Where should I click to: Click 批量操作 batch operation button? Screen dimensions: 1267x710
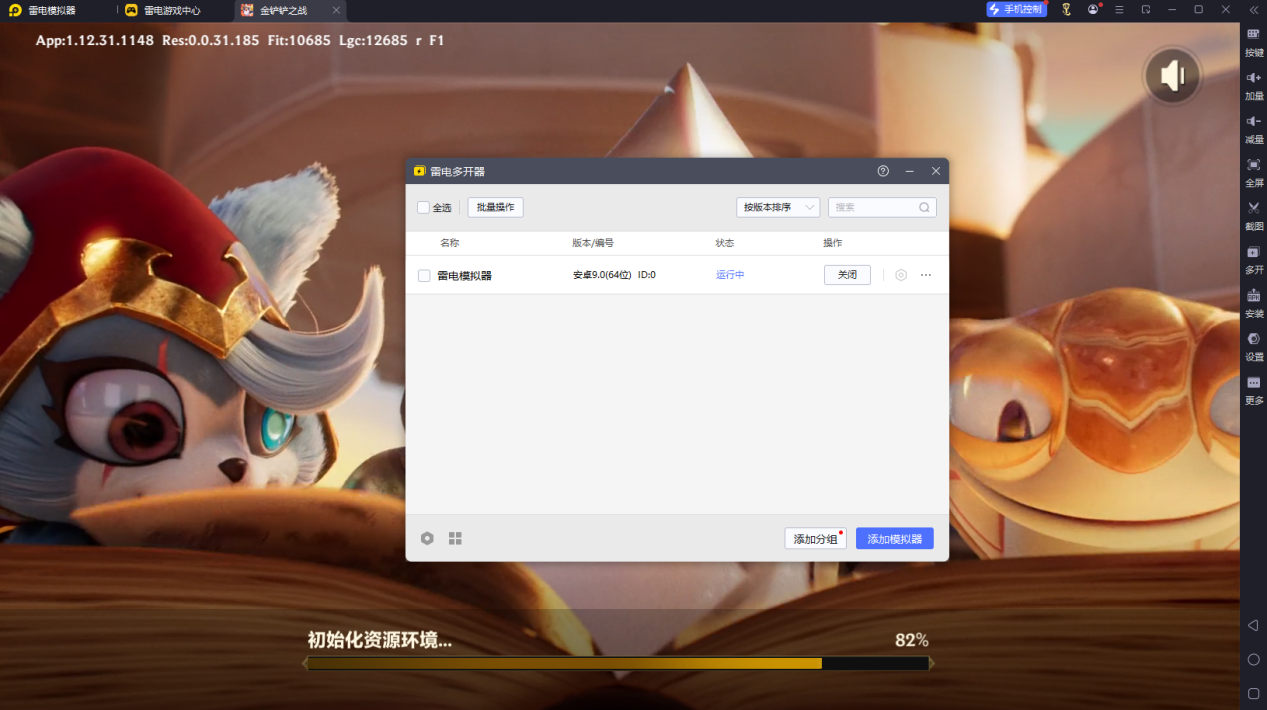tap(495, 207)
